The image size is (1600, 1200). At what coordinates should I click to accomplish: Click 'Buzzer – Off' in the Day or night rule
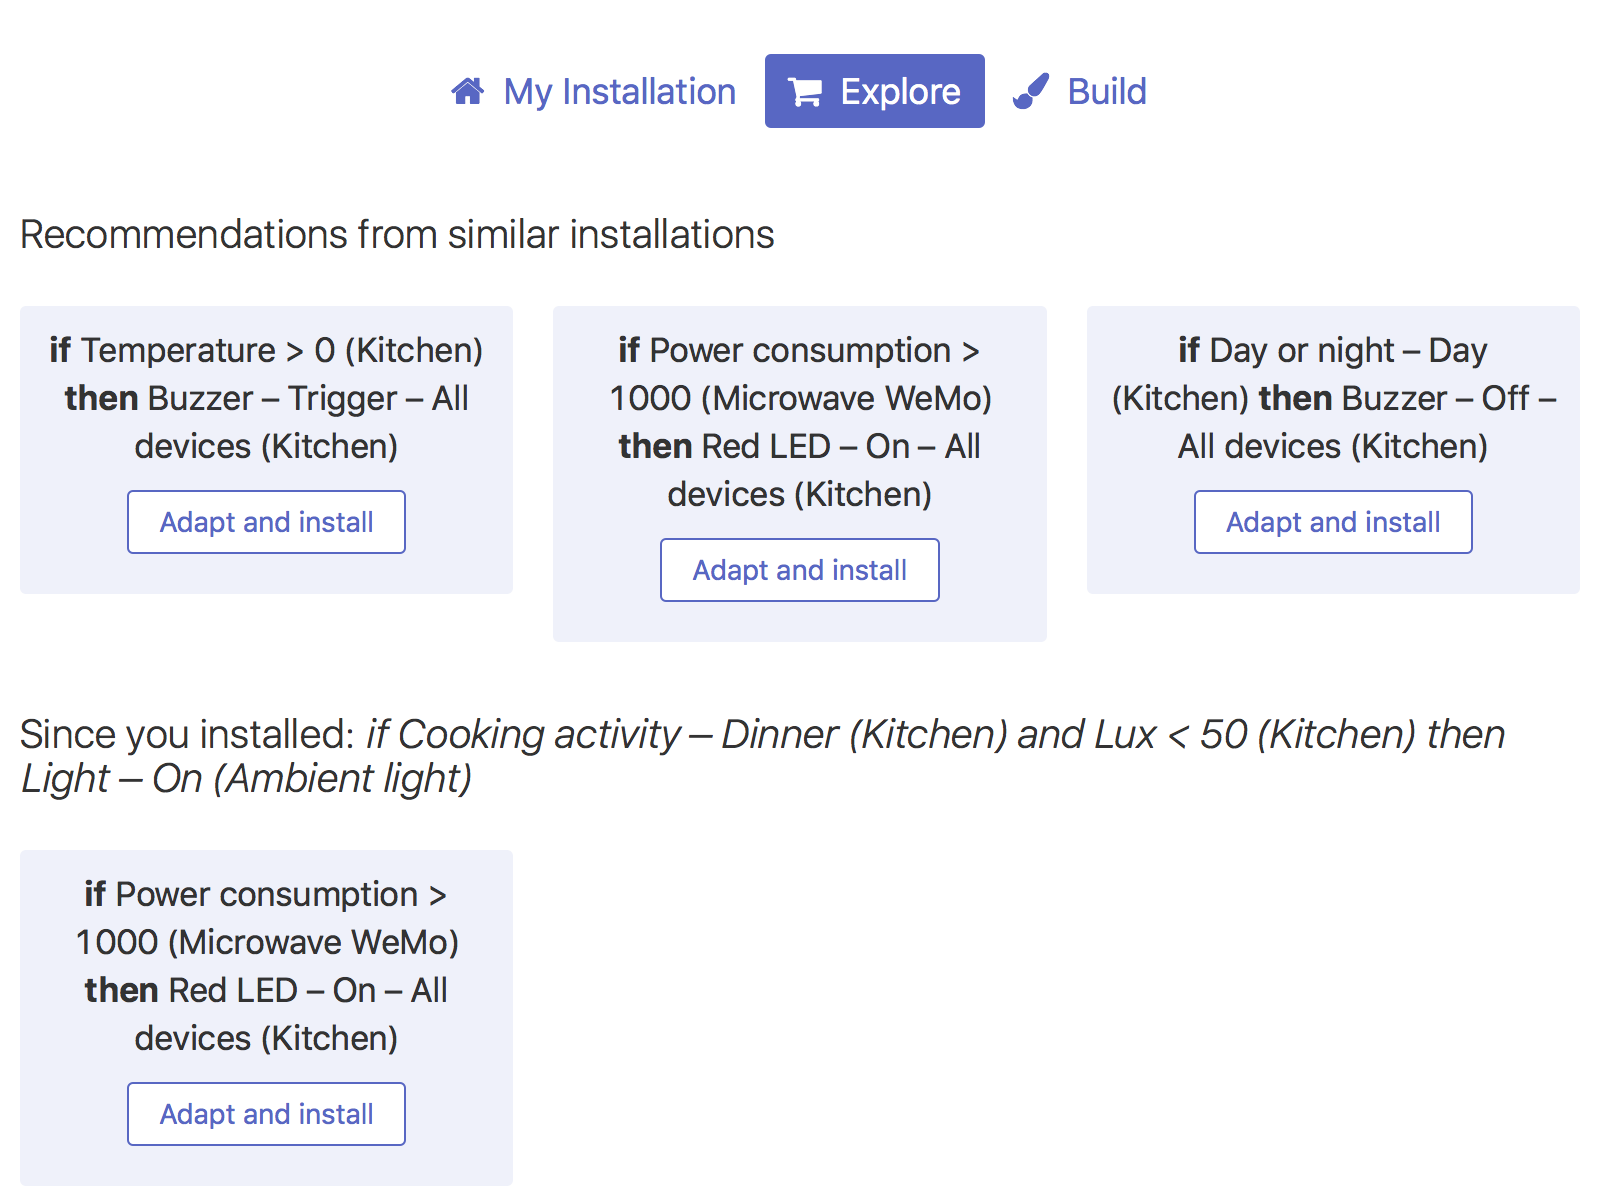(1435, 399)
